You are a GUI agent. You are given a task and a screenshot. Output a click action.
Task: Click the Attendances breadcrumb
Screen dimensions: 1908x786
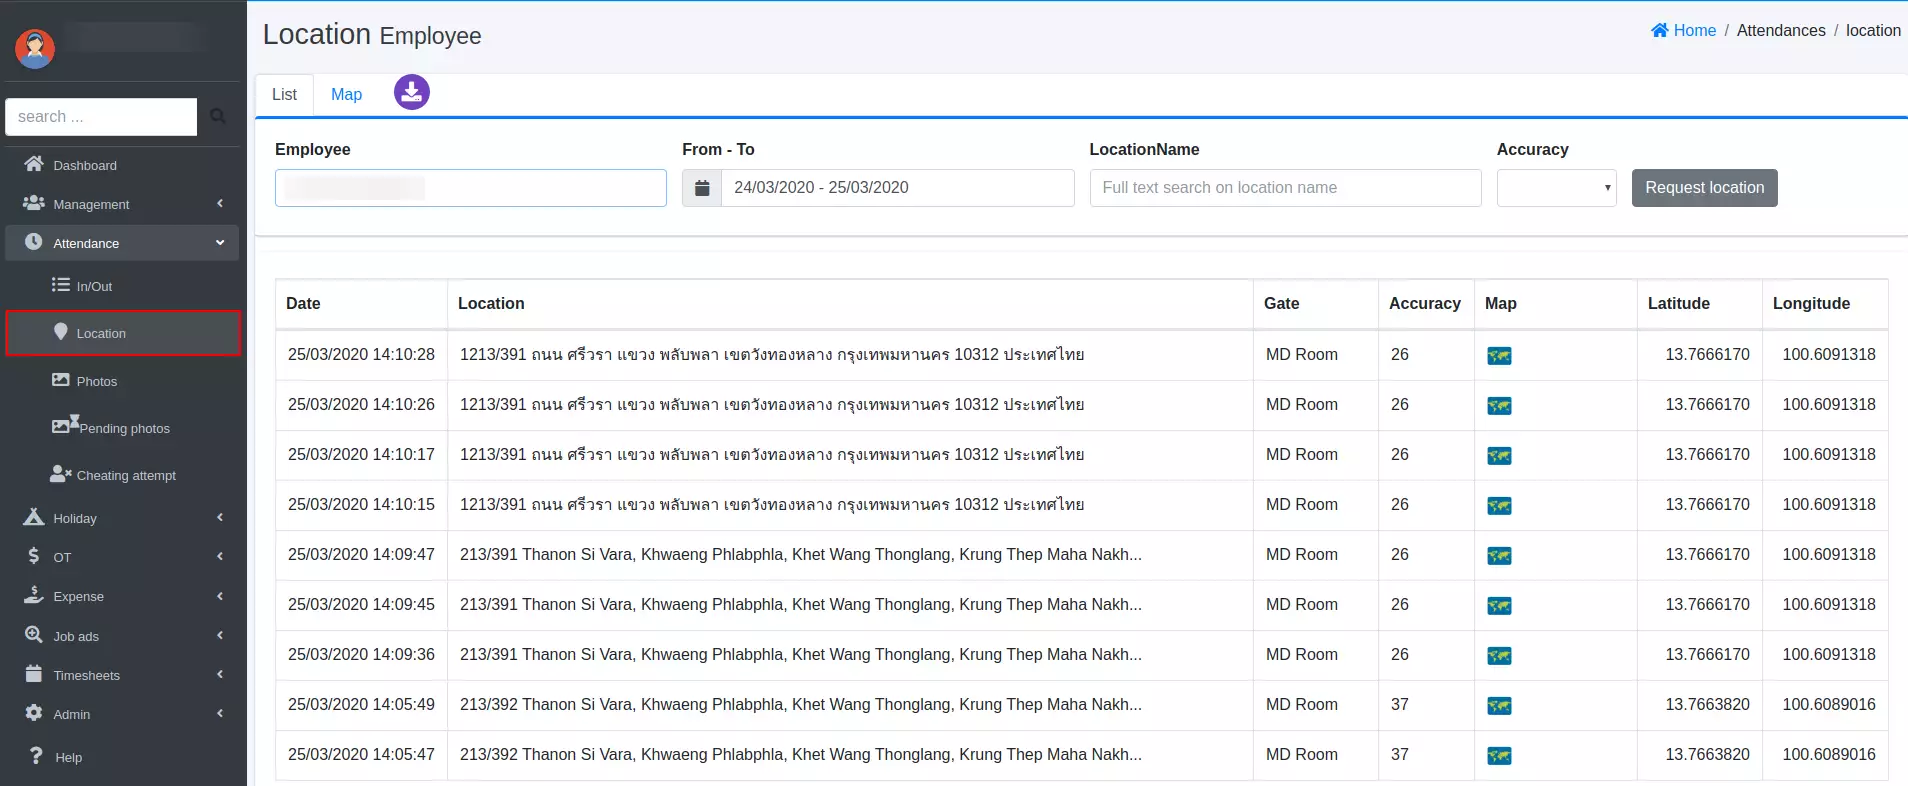tap(1780, 30)
